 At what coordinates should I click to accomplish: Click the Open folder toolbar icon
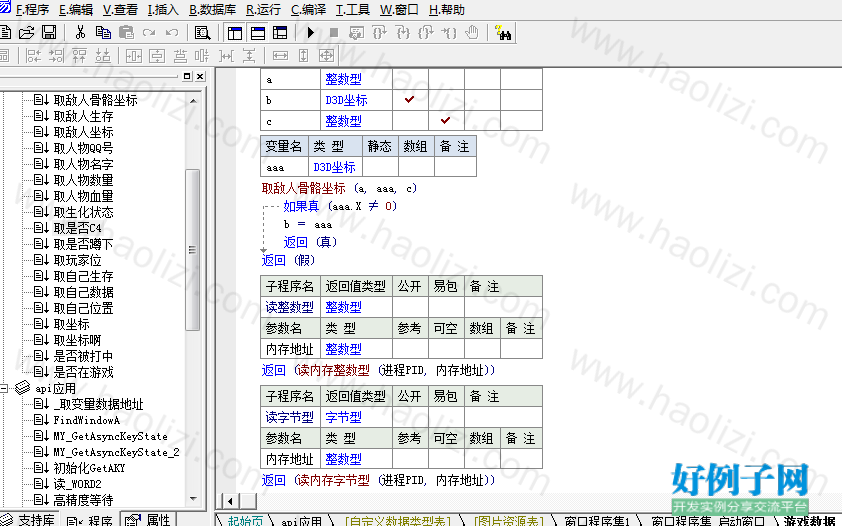tap(26, 33)
